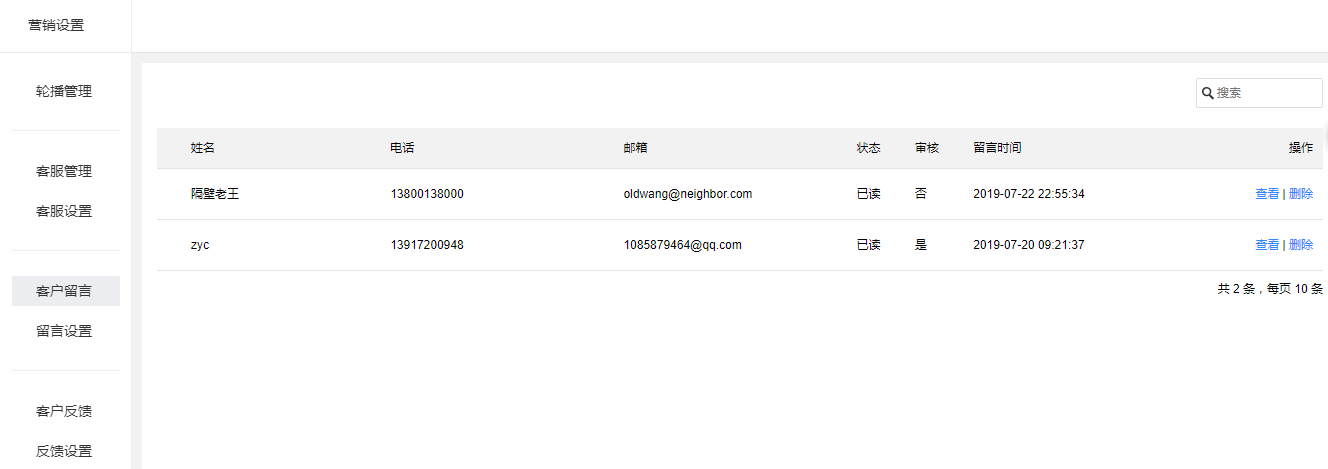Click the 营销设置 header title
This screenshot has width=1328, height=469.
click(56, 25)
